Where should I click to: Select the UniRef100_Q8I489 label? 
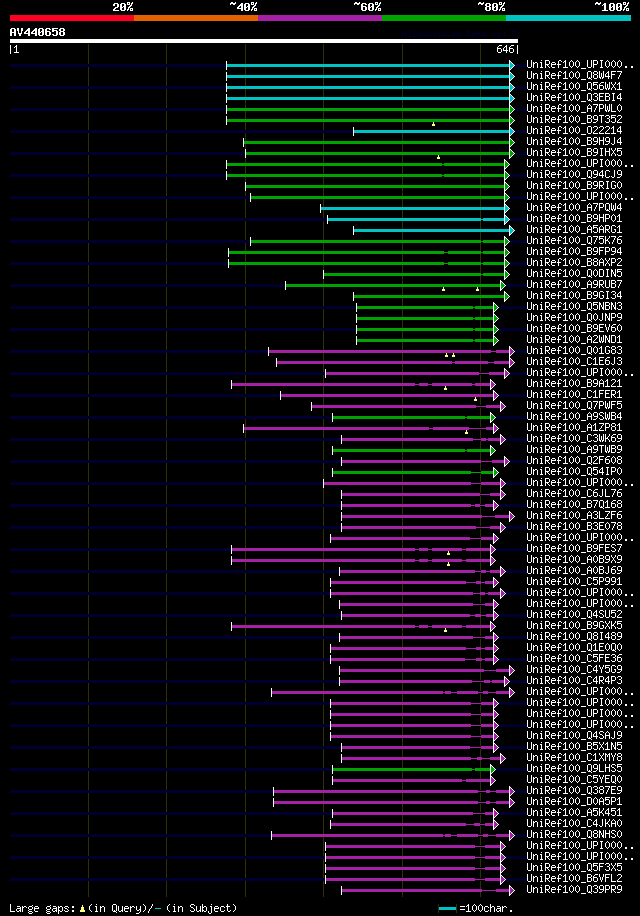click(x=574, y=637)
